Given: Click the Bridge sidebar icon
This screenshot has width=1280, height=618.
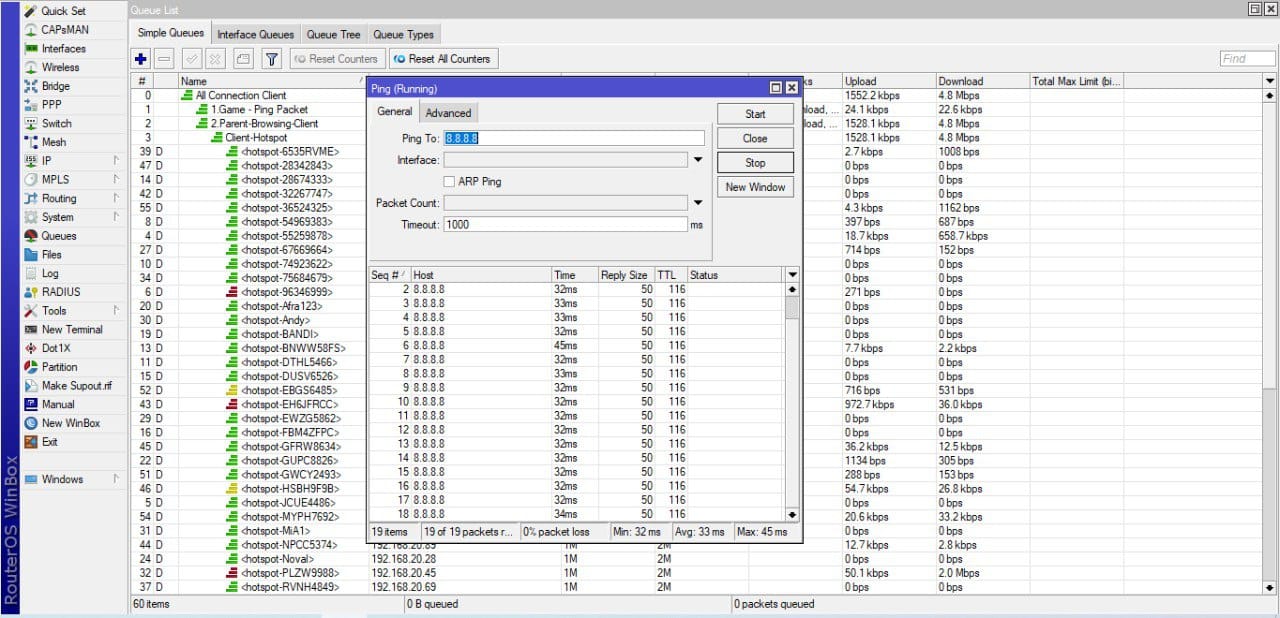Looking at the screenshot, I should pyautogui.click(x=31, y=86).
